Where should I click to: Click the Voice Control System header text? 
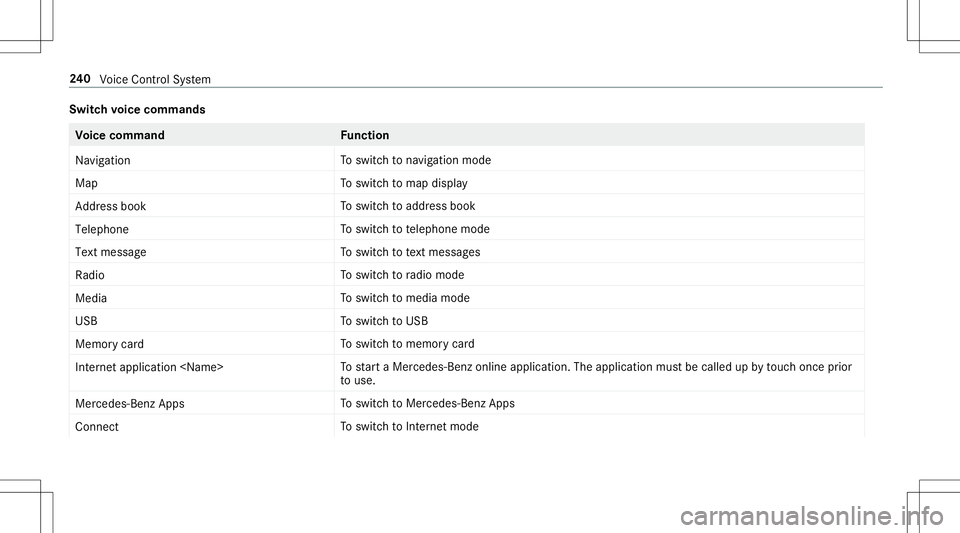[155, 79]
